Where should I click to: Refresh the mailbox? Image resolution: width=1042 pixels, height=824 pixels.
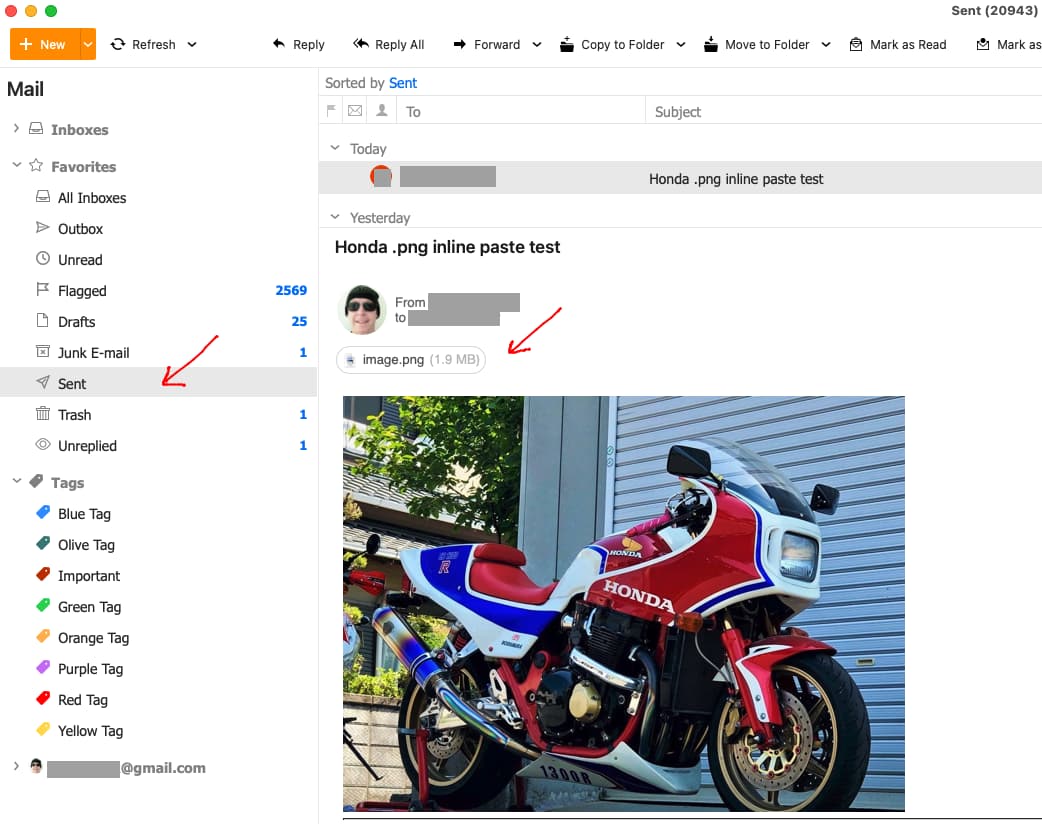[x=143, y=45]
